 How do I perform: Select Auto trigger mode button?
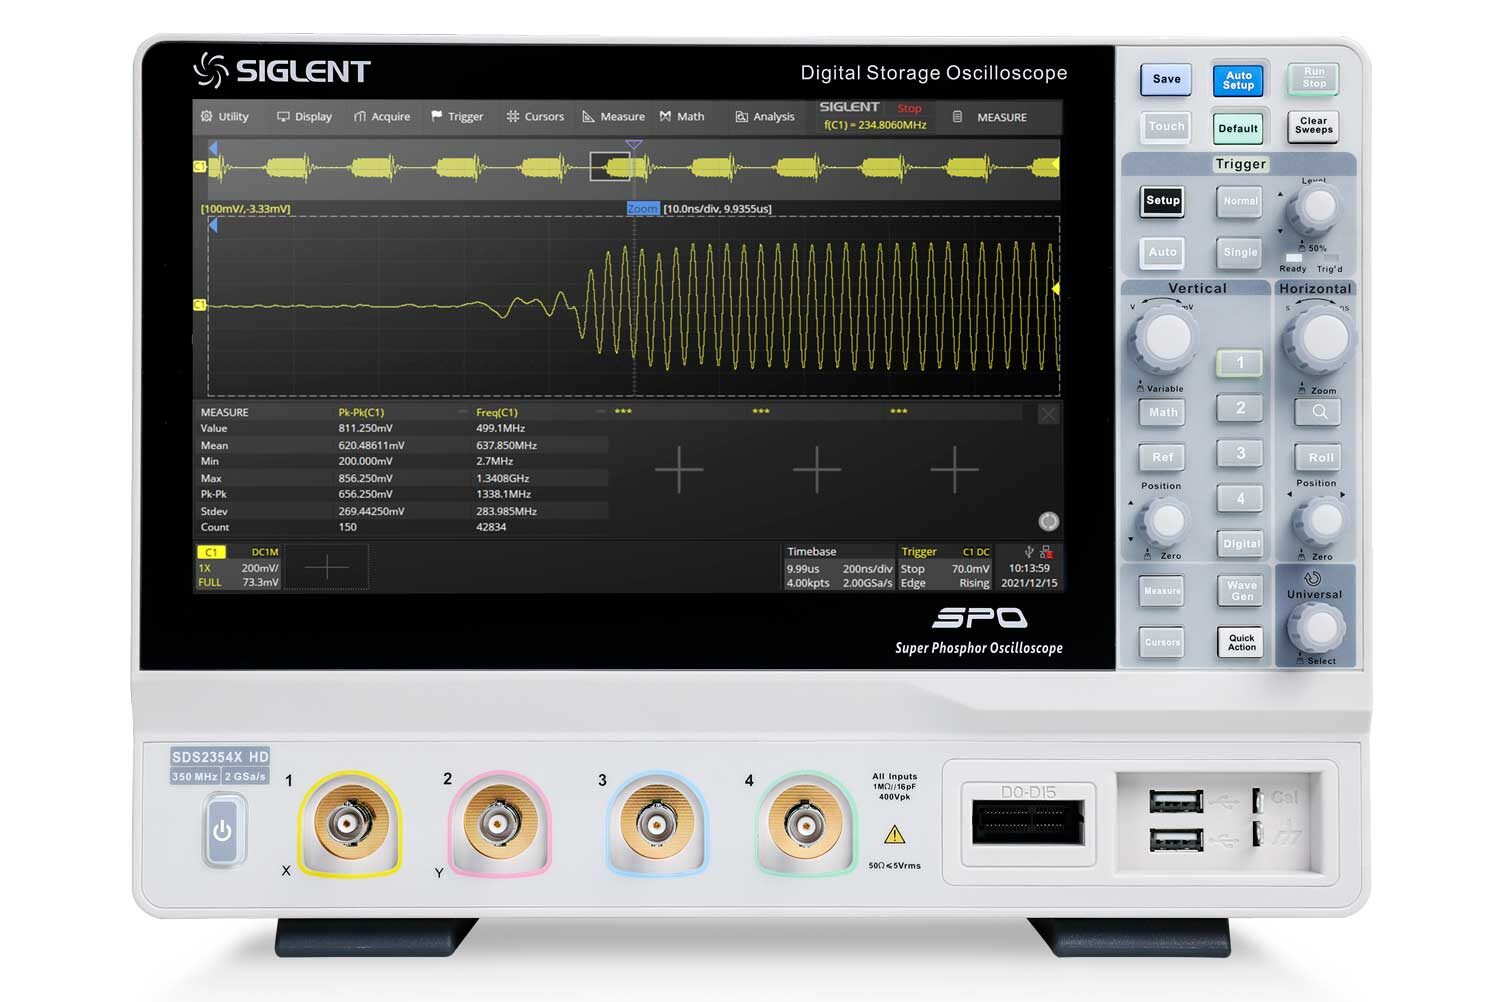pyautogui.click(x=1163, y=252)
